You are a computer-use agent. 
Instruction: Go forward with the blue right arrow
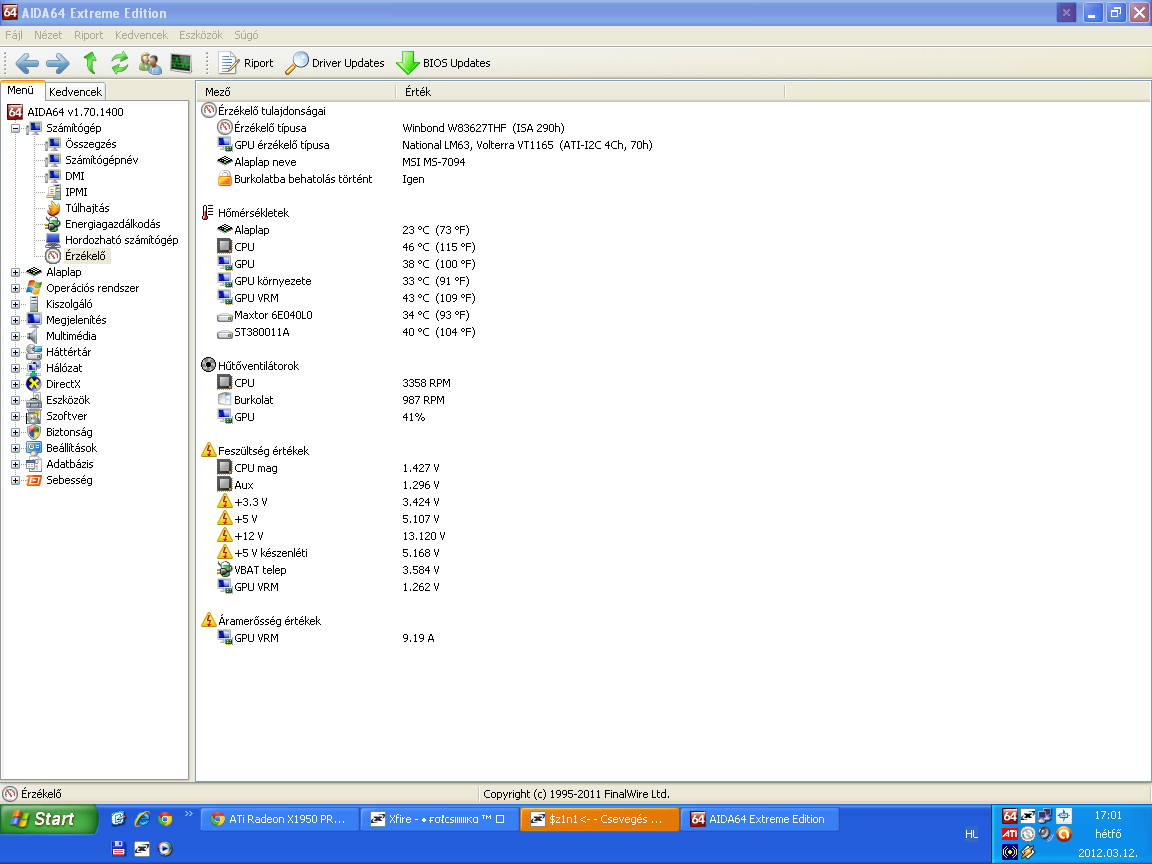point(57,63)
